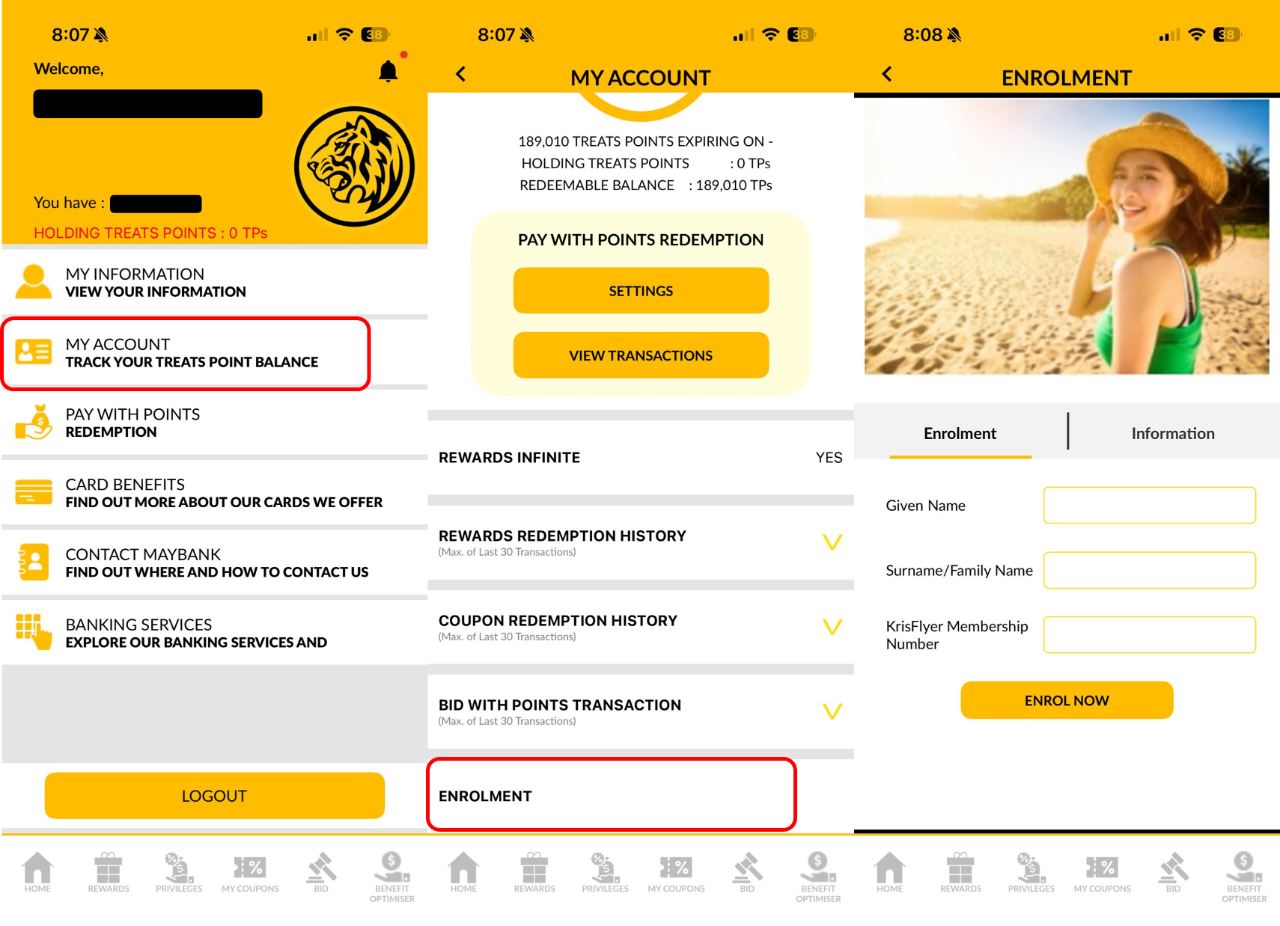Open Rewards gift icon in middle screen's bottom bar
The height and width of the screenshot is (926, 1280).
pos(534,872)
